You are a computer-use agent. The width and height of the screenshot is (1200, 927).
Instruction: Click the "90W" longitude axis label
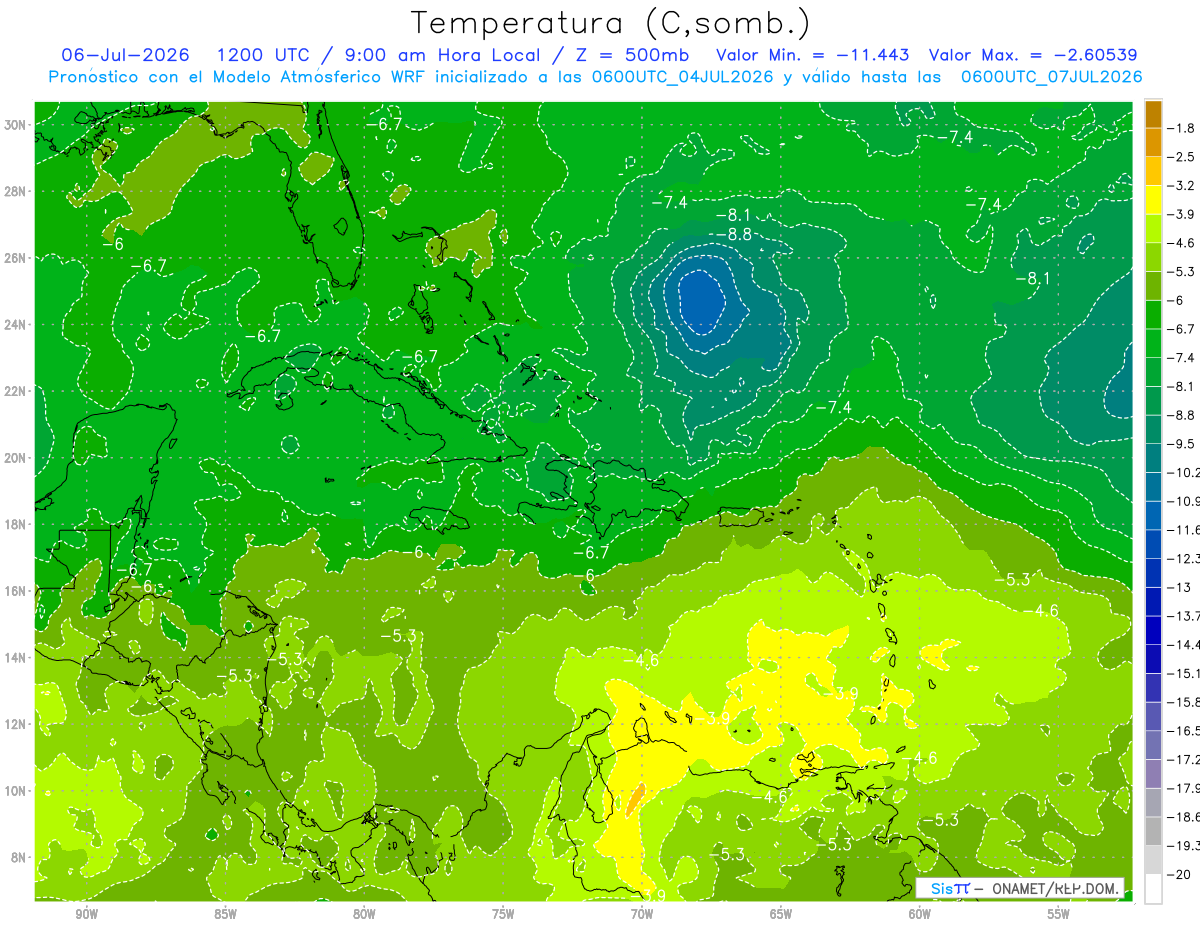tap(86, 914)
